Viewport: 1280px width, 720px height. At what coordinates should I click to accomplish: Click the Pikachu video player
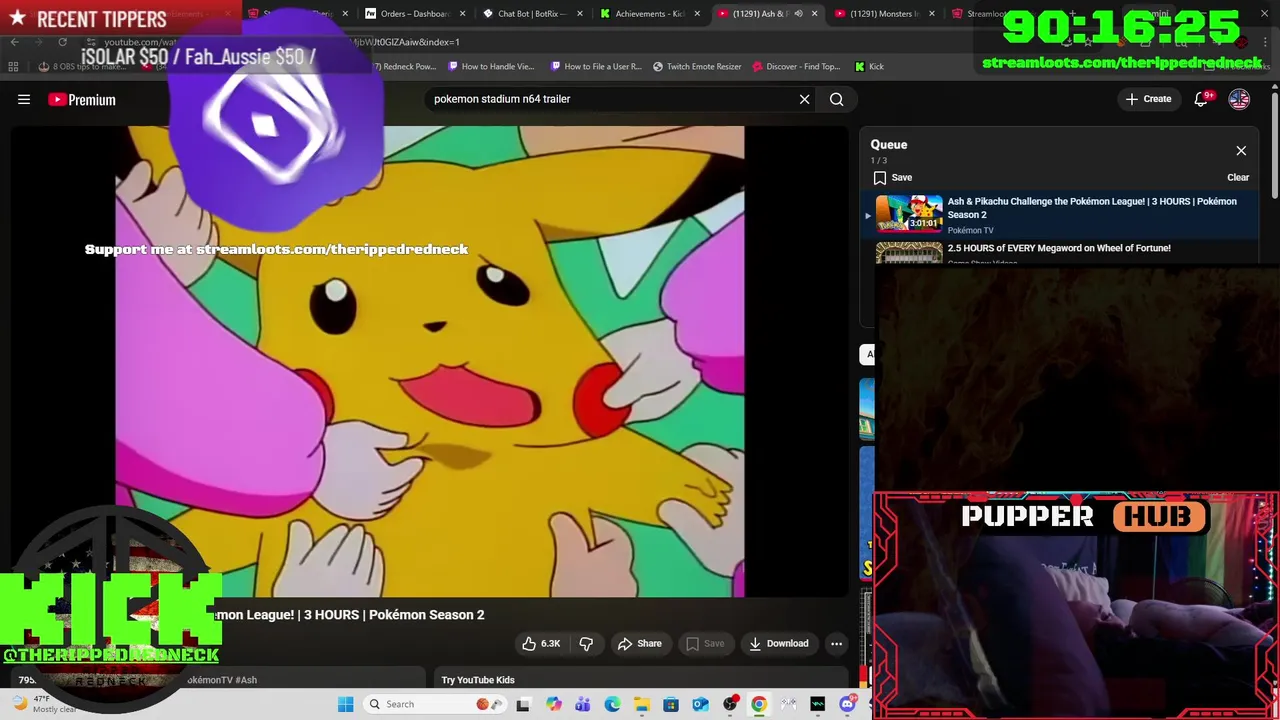click(430, 361)
